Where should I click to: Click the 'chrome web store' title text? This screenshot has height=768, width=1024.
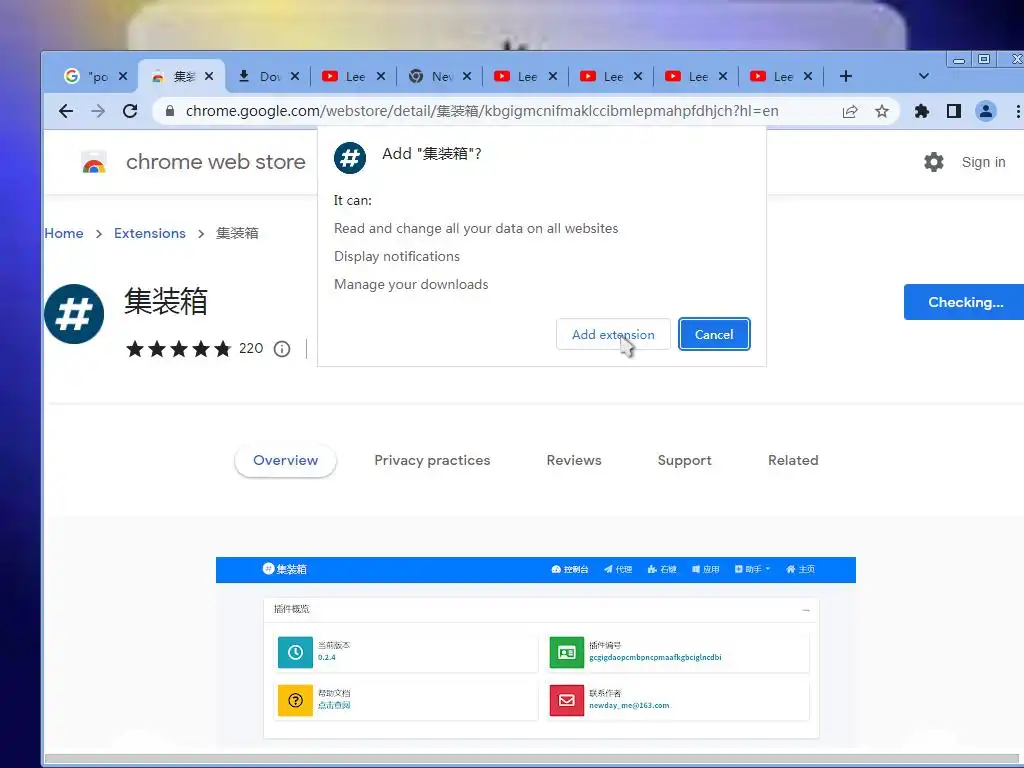click(216, 162)
